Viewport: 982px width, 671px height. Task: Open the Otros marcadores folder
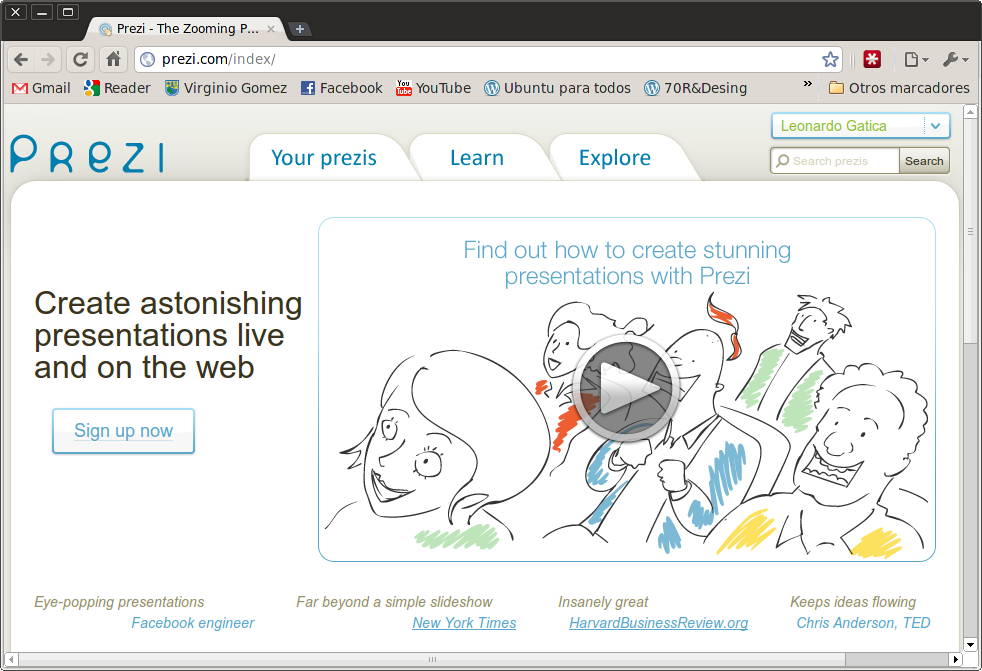pos(899,88)
